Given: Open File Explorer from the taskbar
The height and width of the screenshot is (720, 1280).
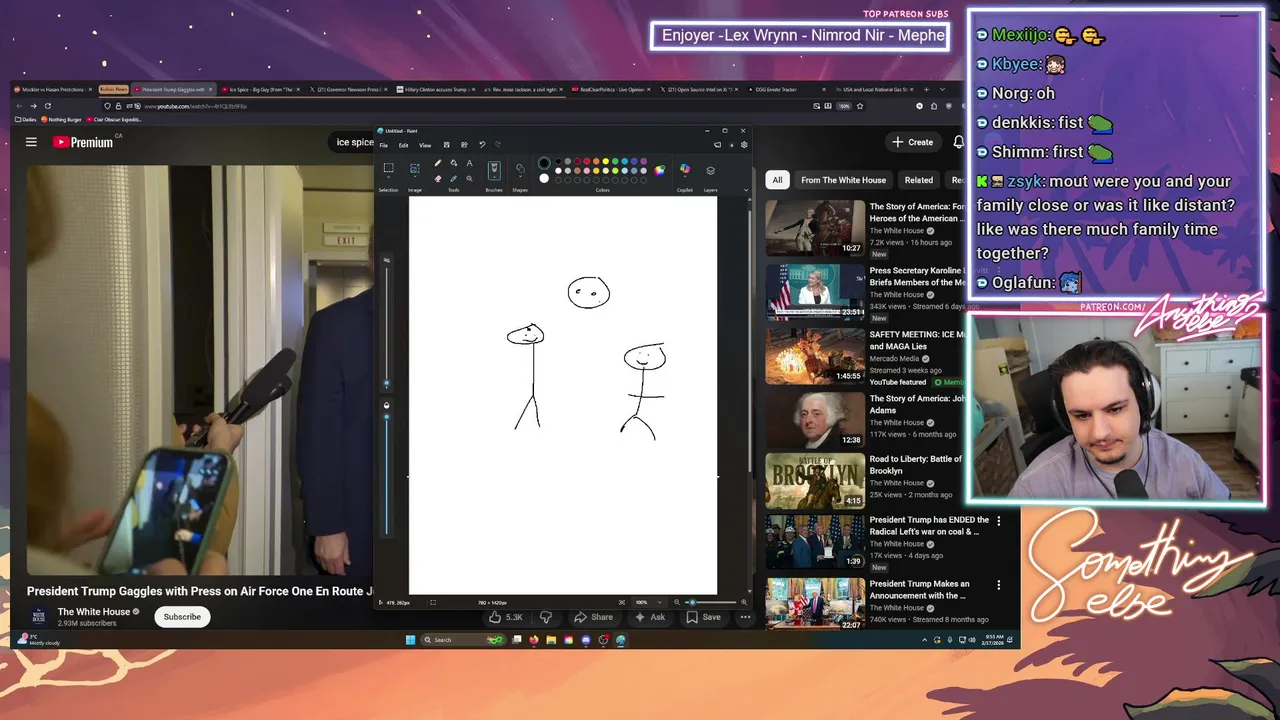Looking at the screenshot, I should pos(551,640).
